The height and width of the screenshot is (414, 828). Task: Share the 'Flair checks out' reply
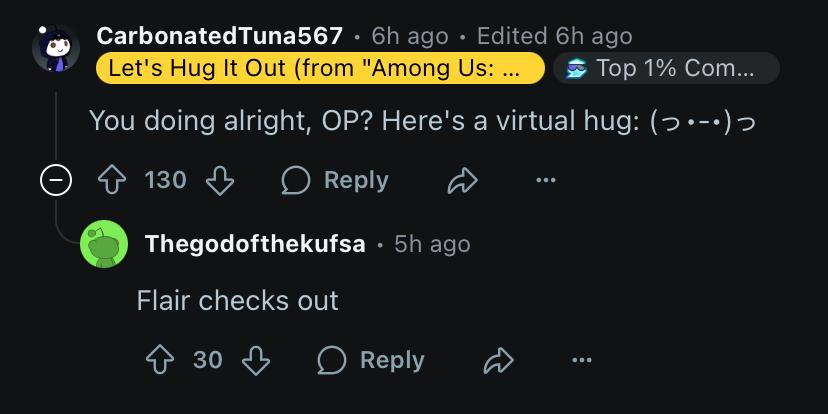[498, 360]
